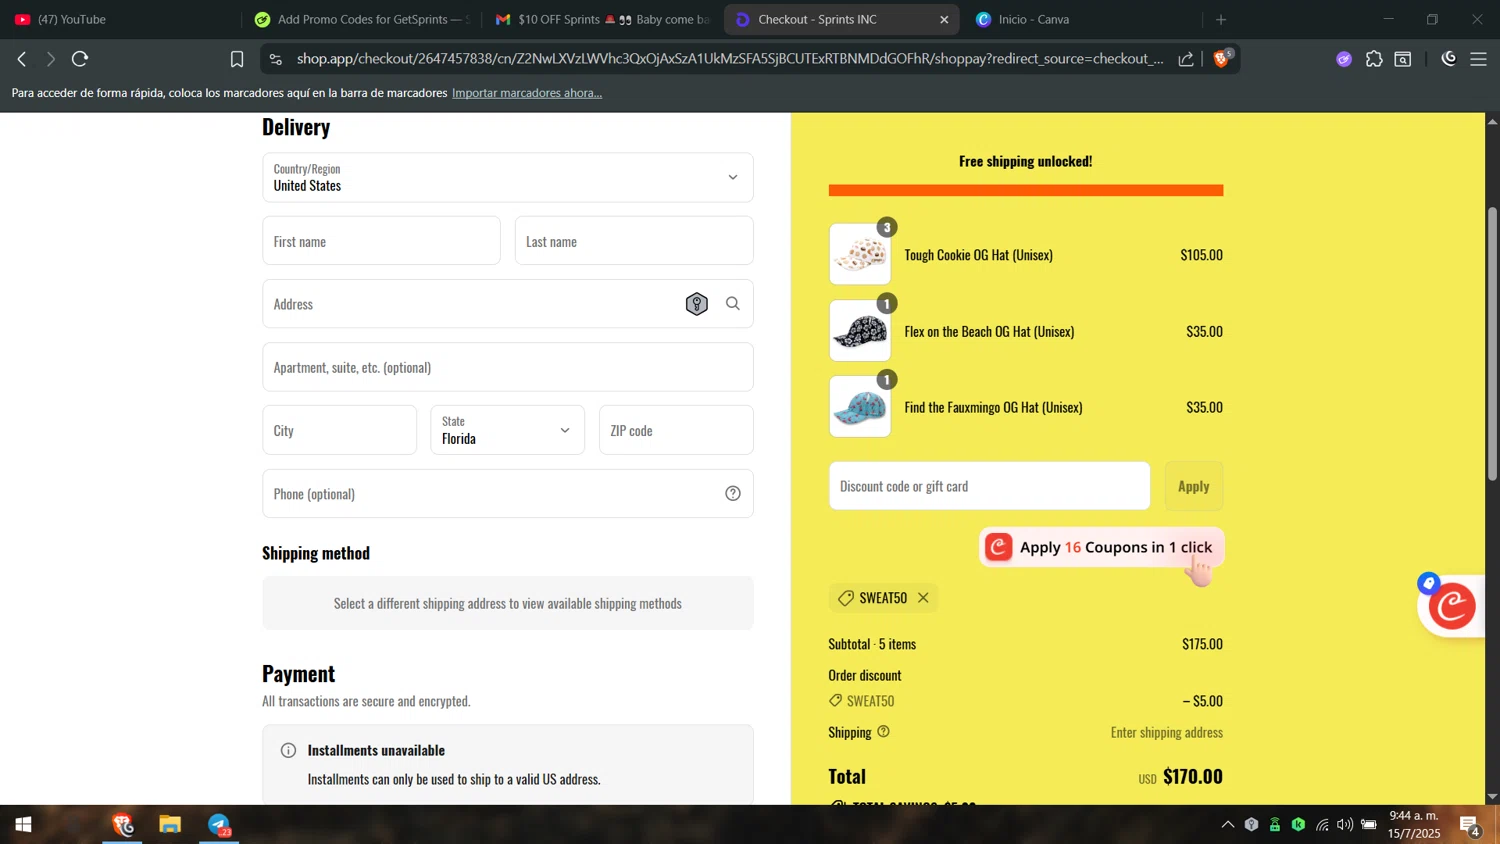The height and width of the screenshot is (844, 1500).
Task: Click the orange free shipping progress bar
Action: coord(1025,190)
